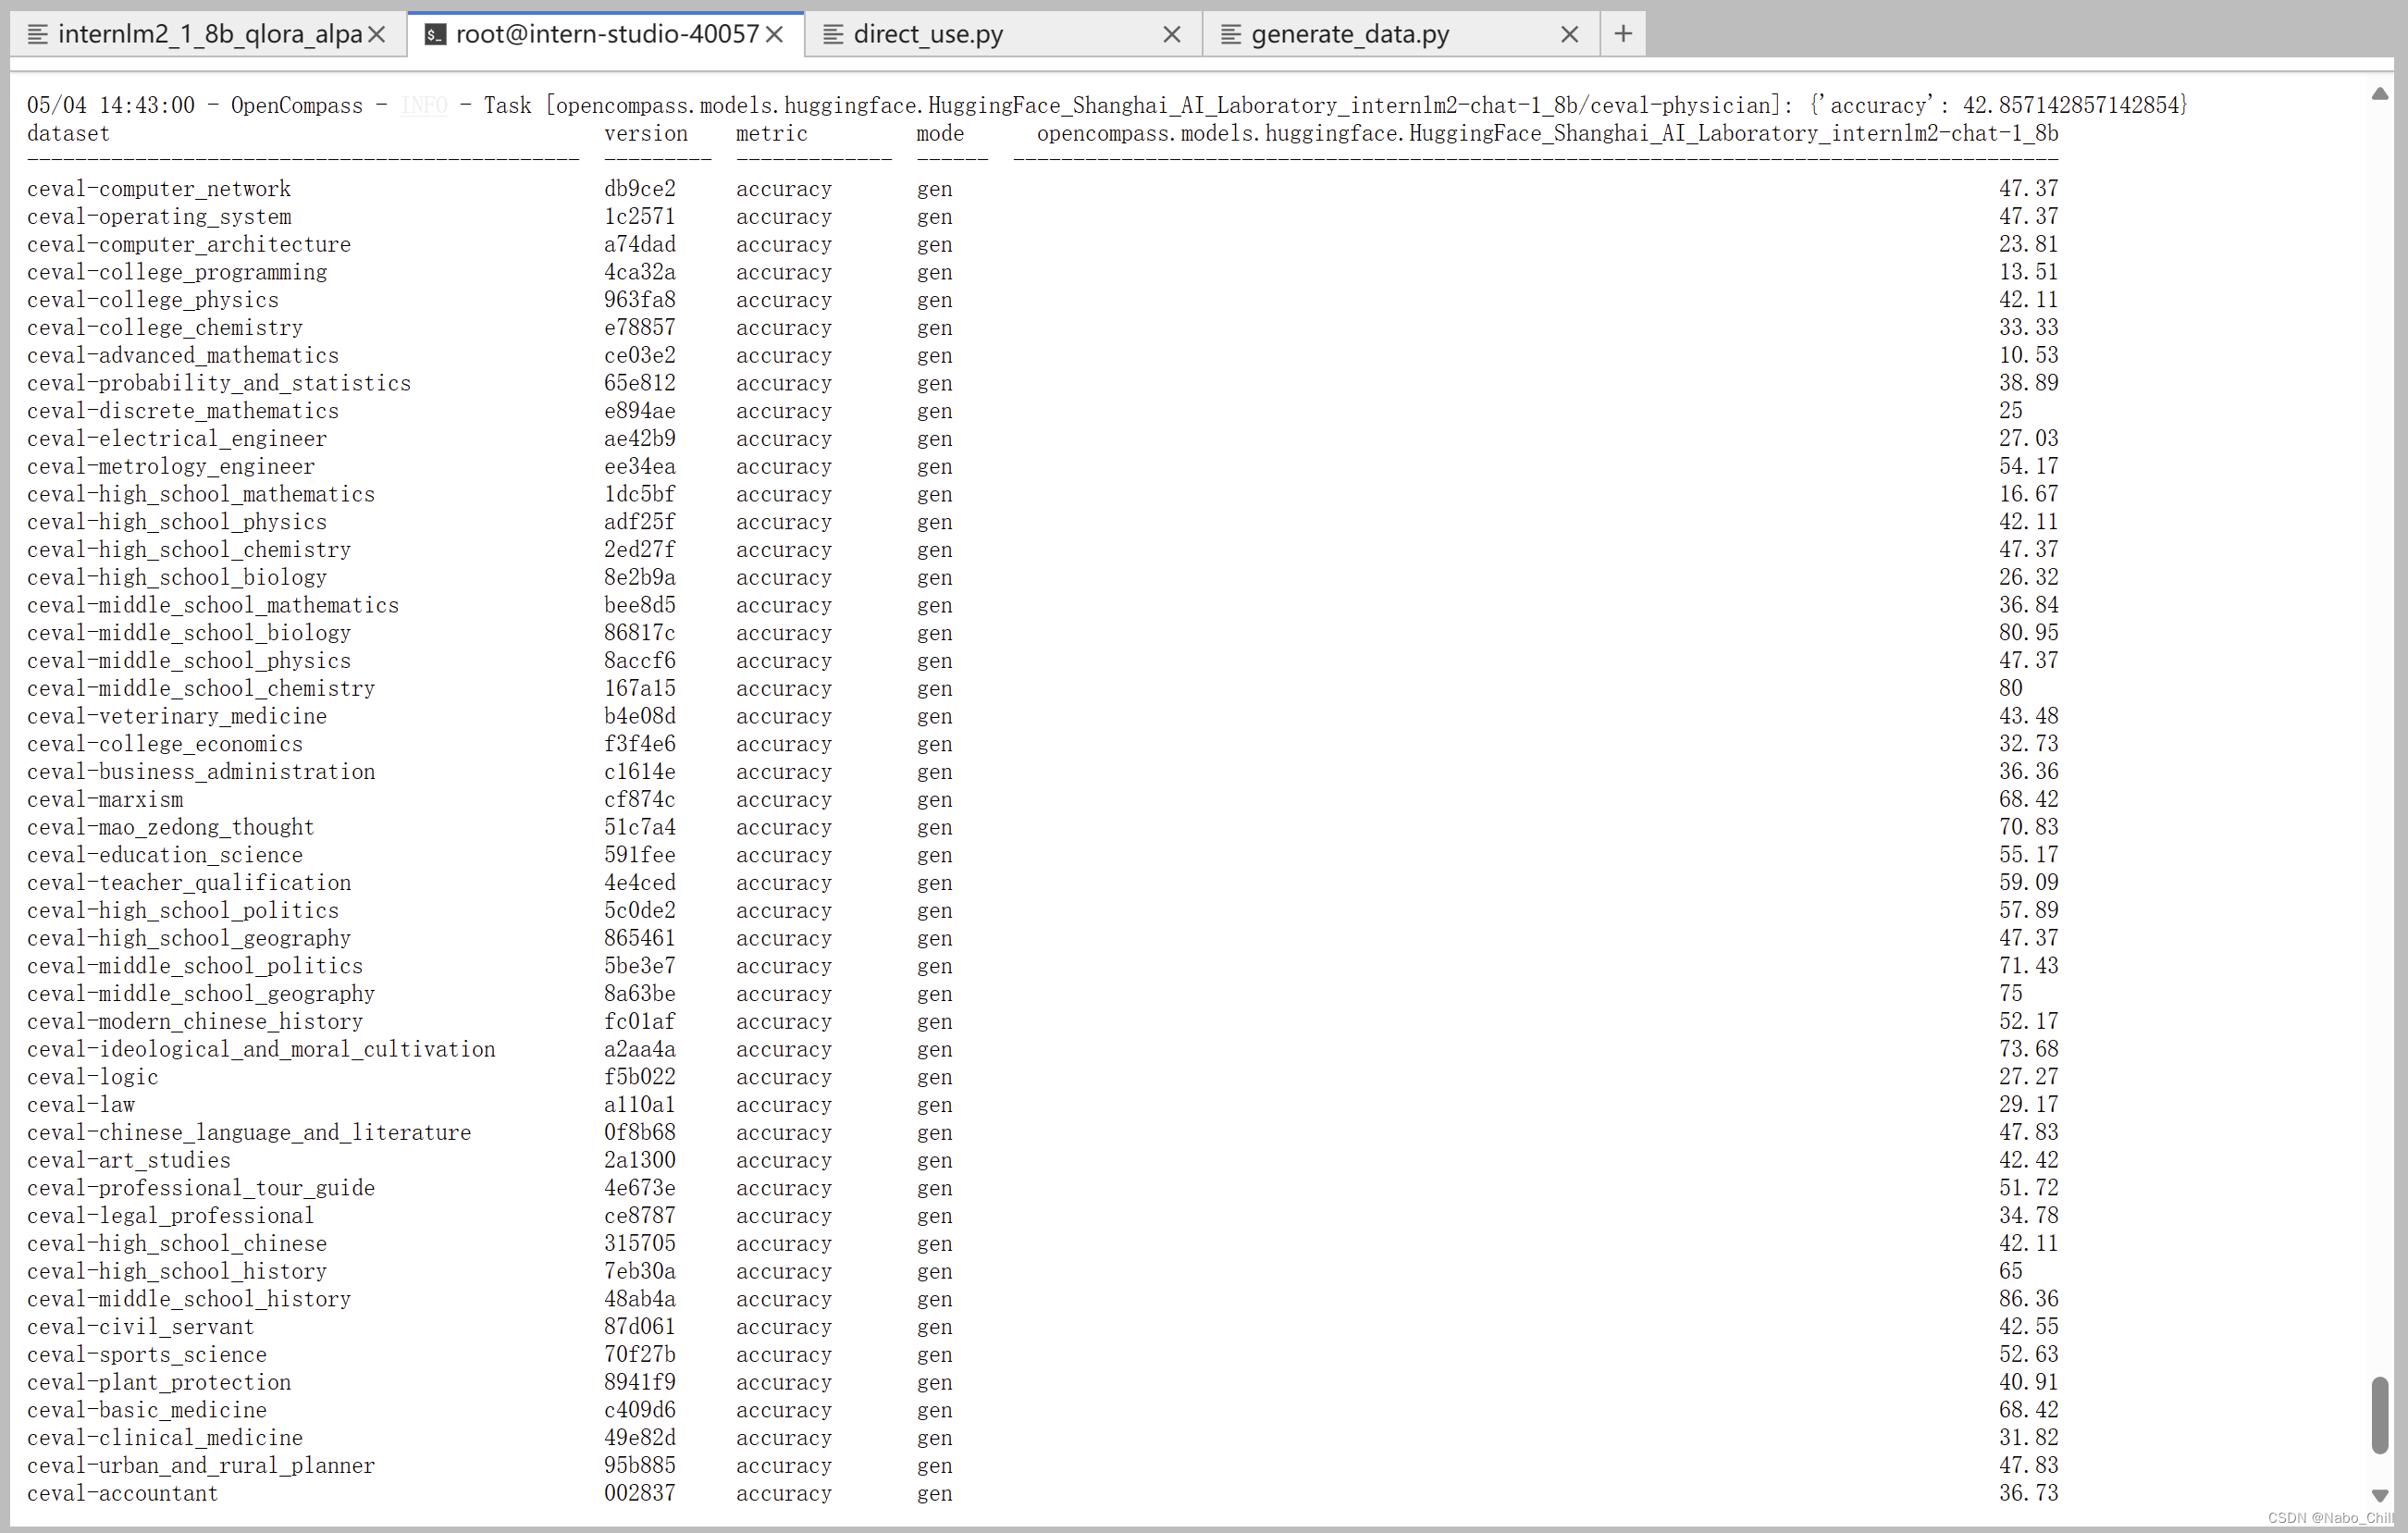Switch to the internlm2_1_8b_qlora_alpa tab

pos(208,34)
